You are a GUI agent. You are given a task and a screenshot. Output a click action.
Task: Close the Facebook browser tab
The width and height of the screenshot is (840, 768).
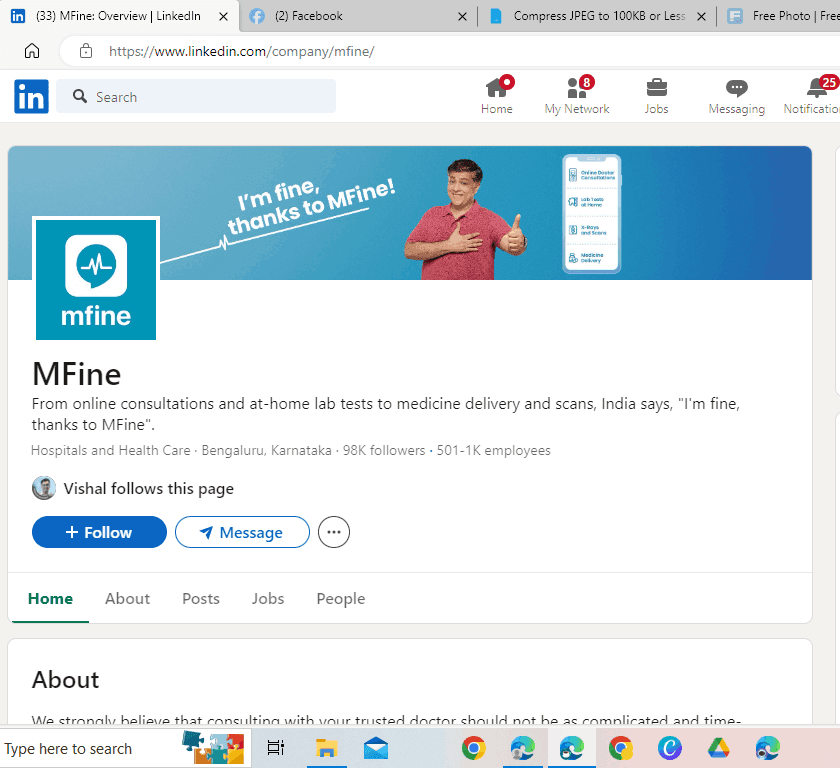461,16
